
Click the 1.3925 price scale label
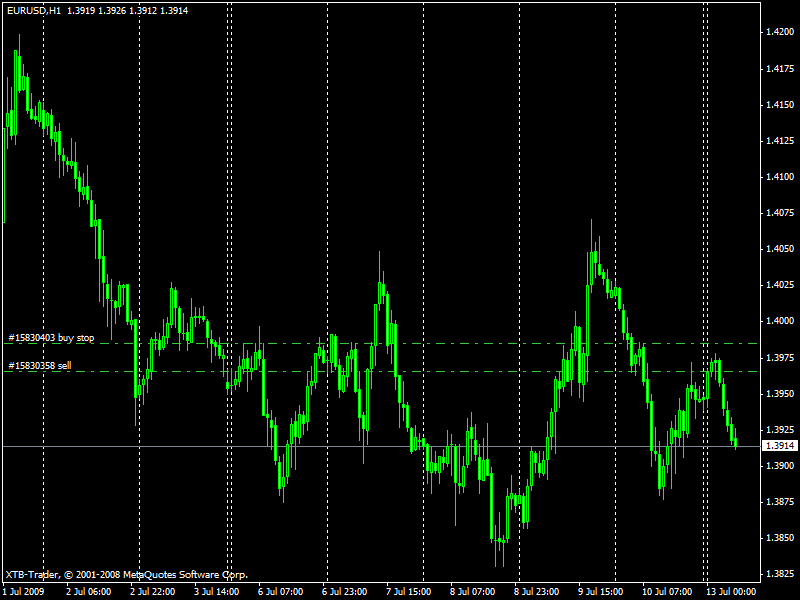coord(780,430)
